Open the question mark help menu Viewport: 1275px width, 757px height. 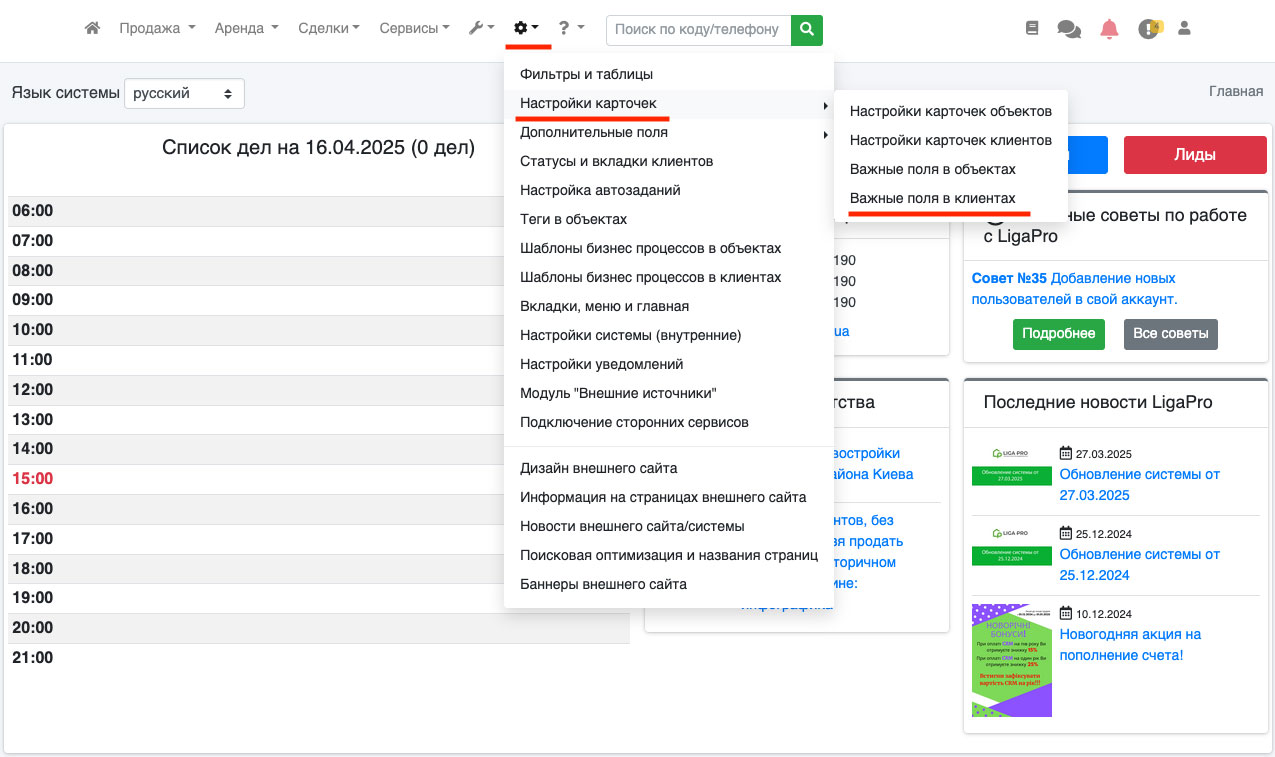[x=570, y=29]
